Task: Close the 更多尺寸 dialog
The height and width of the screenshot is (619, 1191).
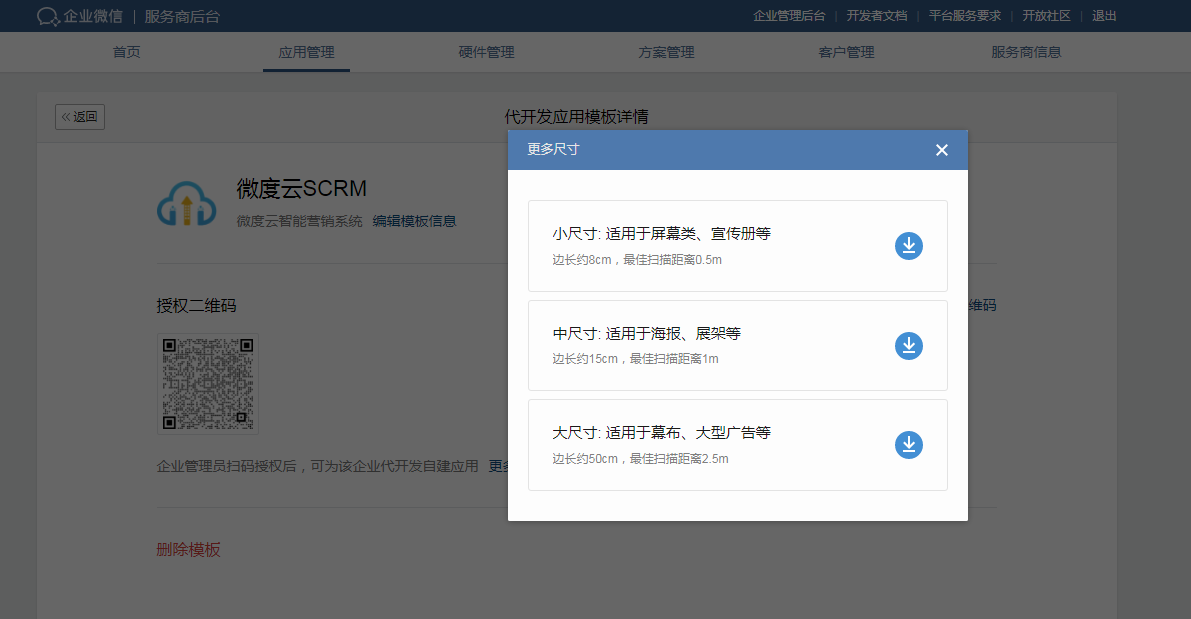Action: [942, 150]
